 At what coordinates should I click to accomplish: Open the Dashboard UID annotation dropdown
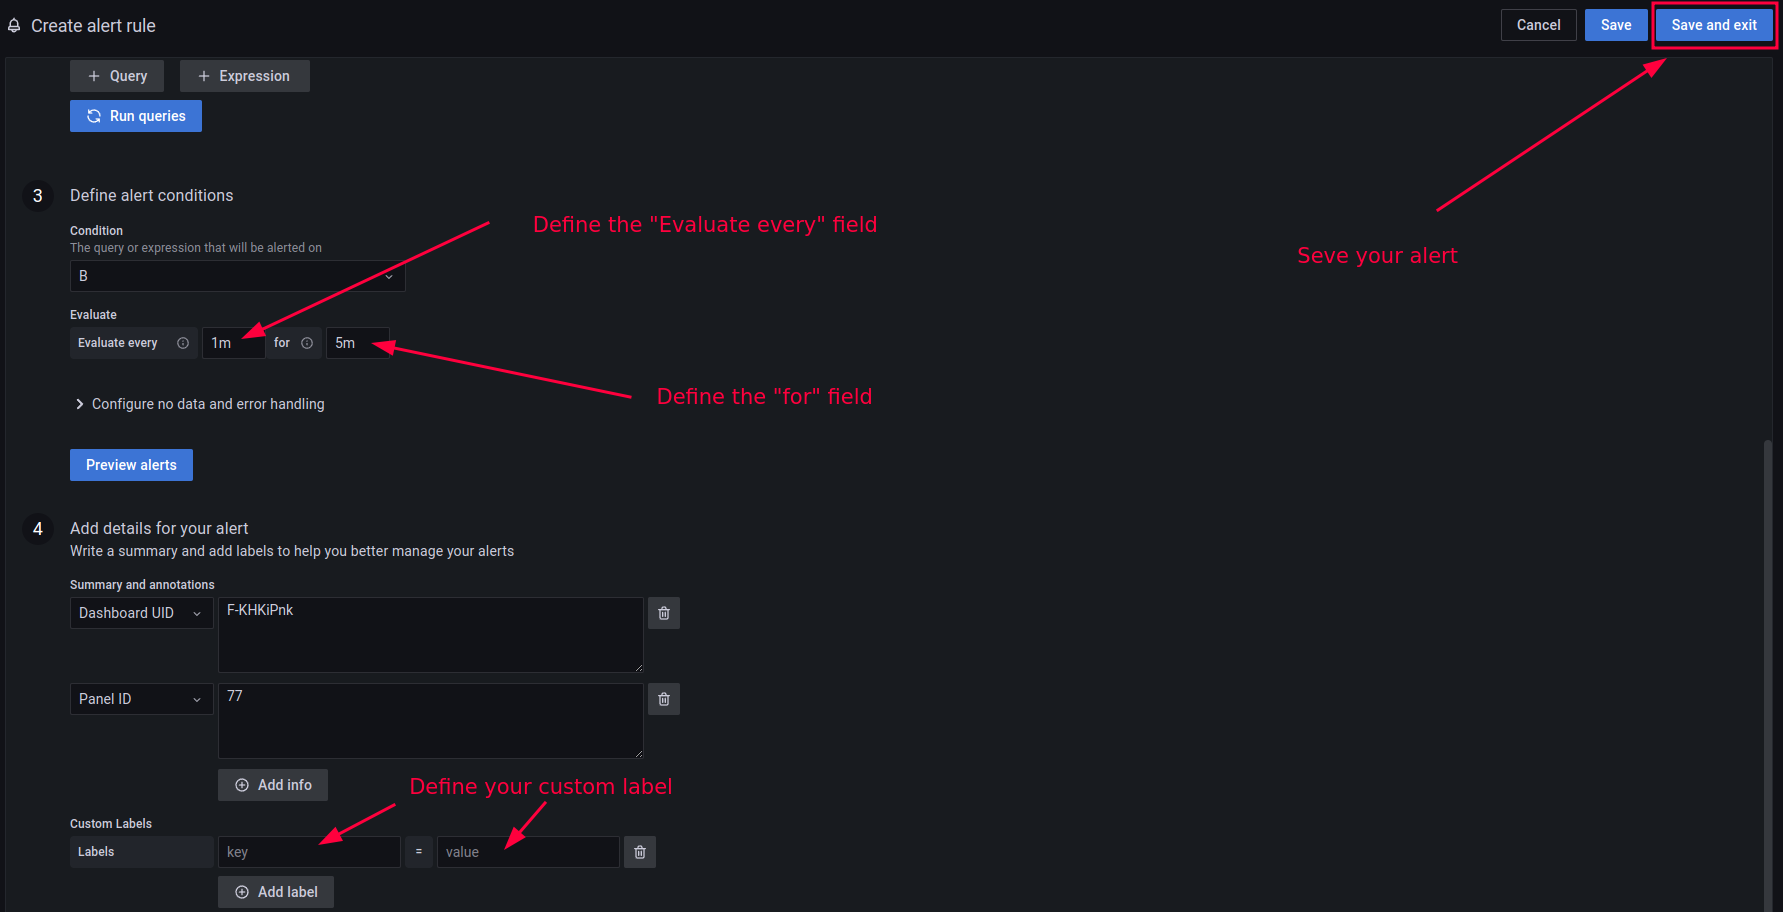tap(141, 613)
